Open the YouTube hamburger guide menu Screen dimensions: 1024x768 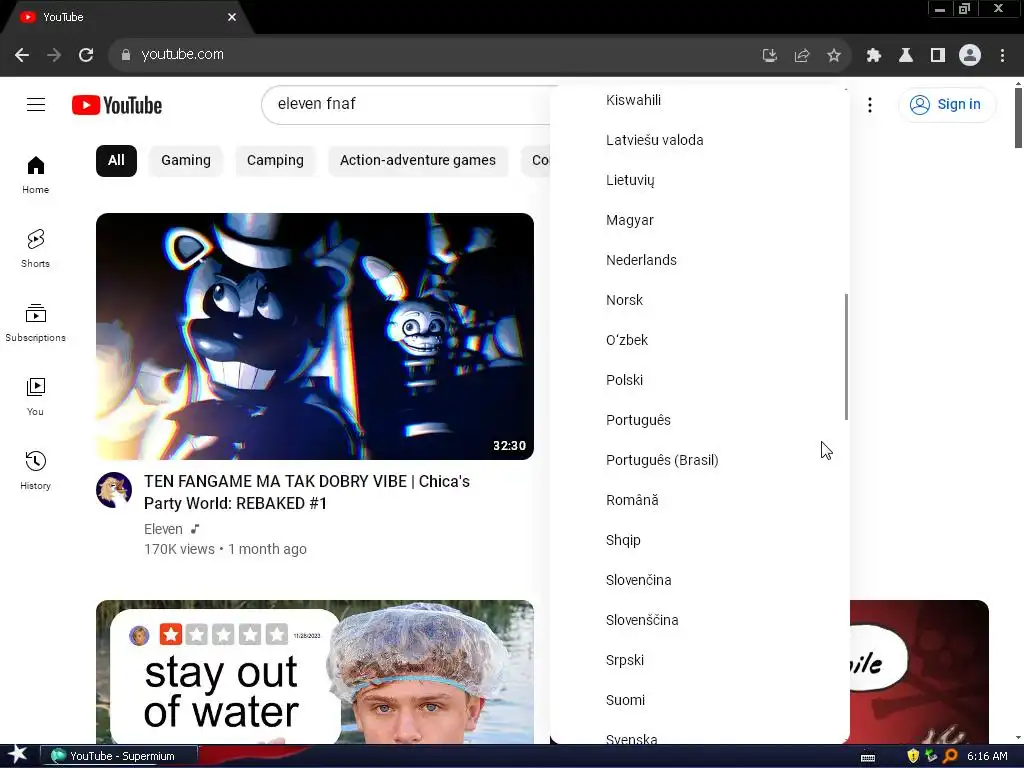pyautogui.click(x=36, y=104)
